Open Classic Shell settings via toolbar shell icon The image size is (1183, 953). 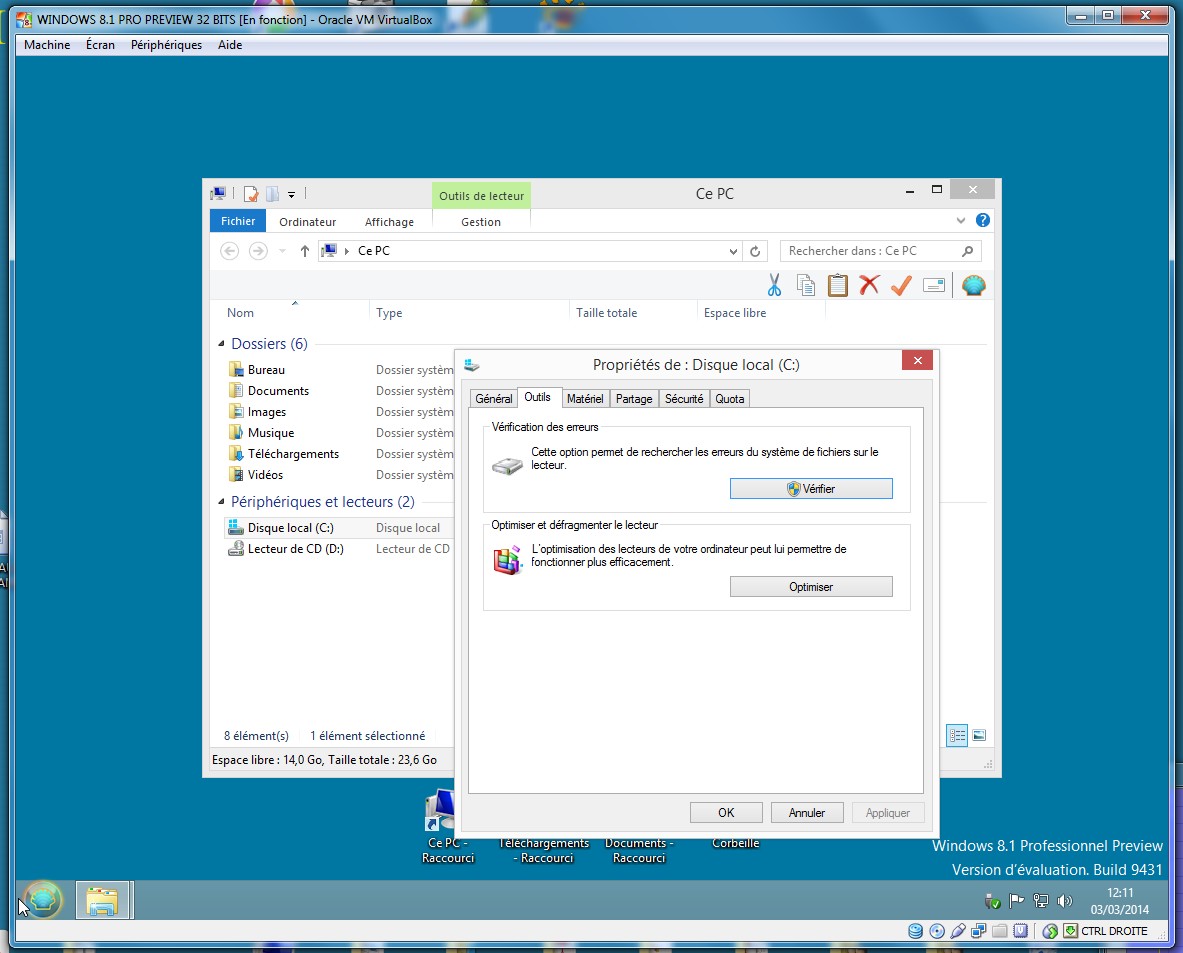click(973, 285)
